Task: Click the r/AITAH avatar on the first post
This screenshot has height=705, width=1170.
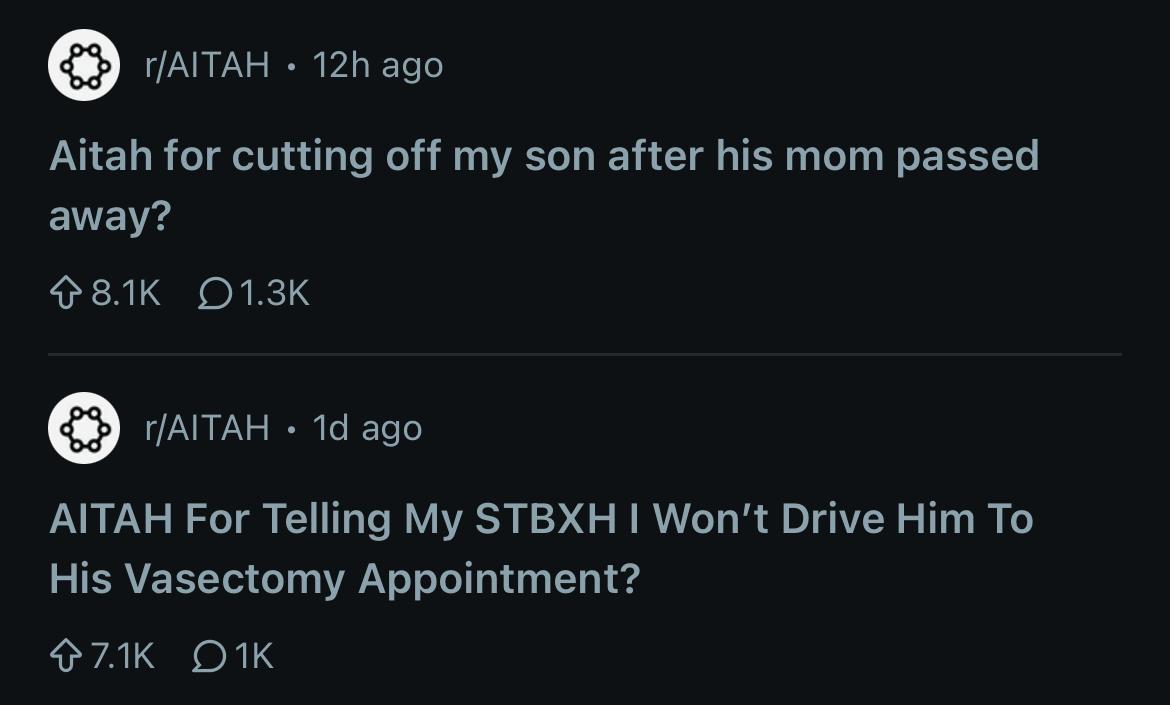Action: click(85, 66)
